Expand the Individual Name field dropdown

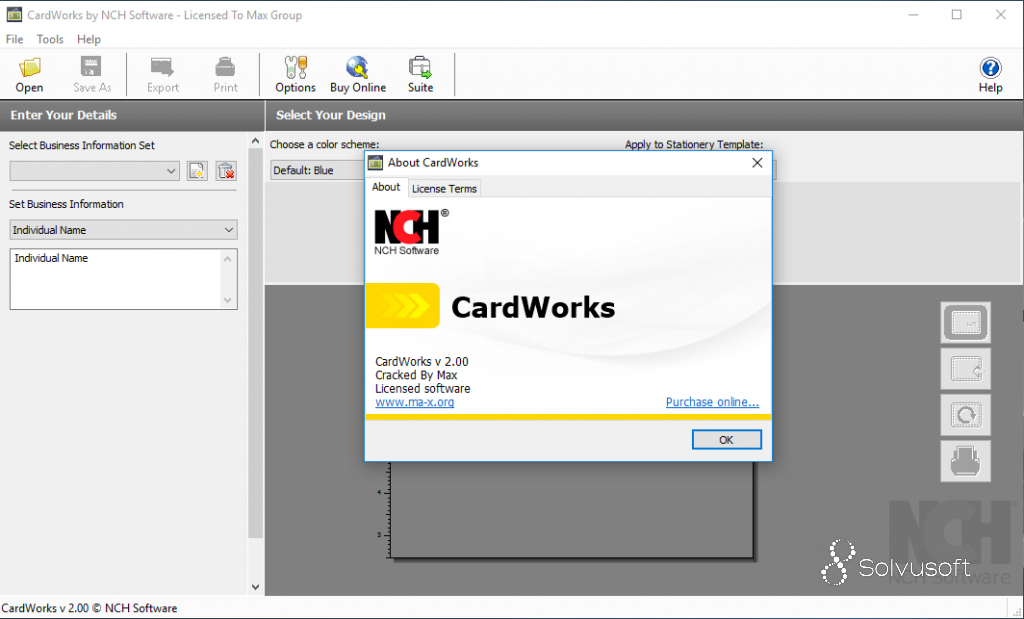[123, 230]
